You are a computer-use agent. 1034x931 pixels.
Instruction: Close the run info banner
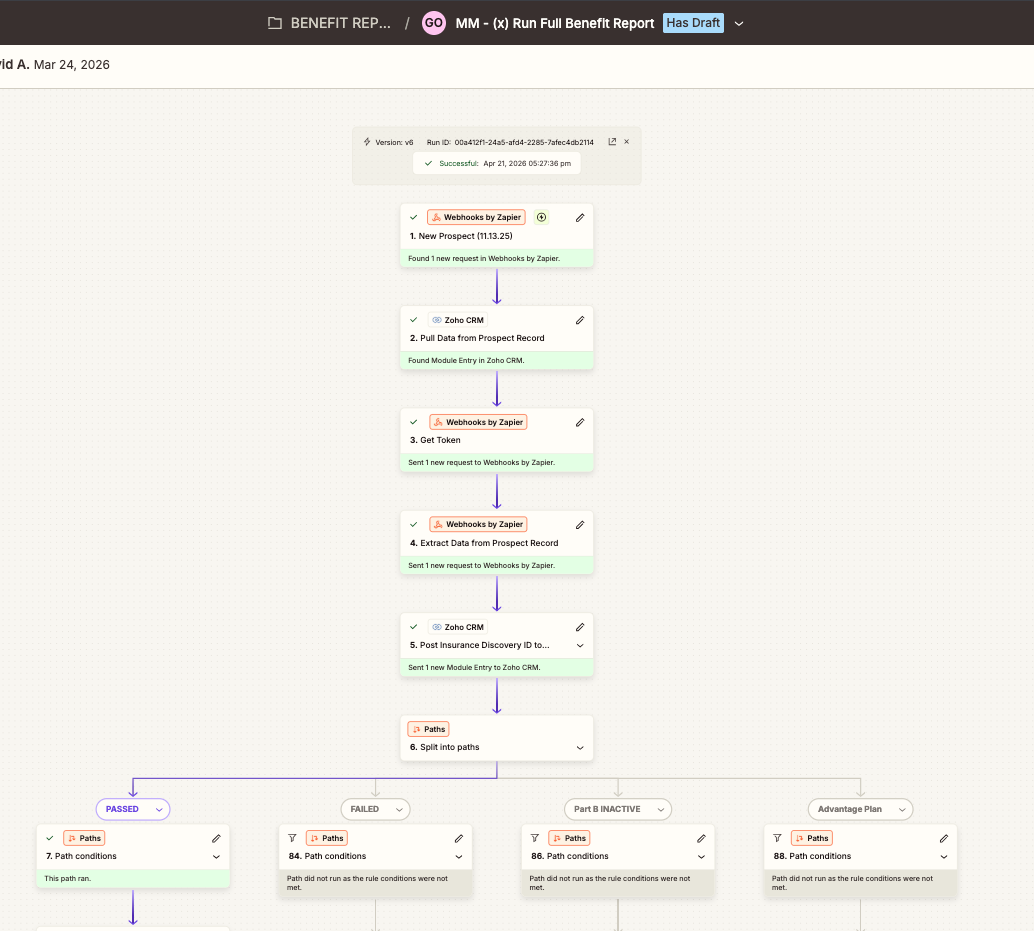pyautogui.click(x=627, y=142)
